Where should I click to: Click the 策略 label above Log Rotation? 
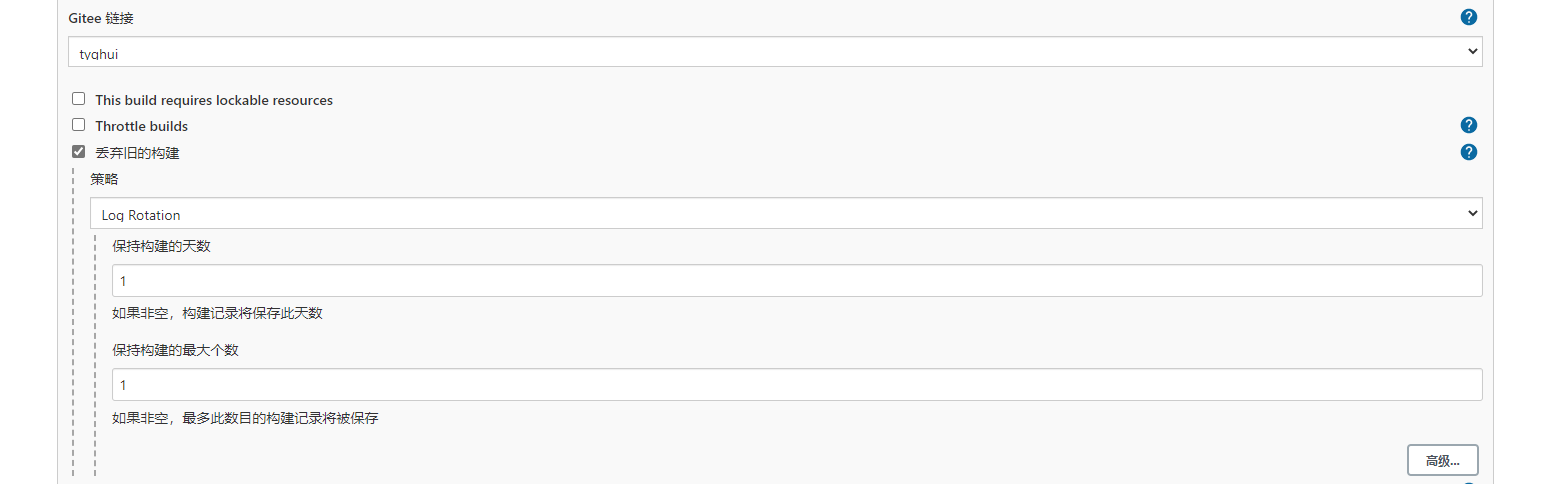coord(104,179)
